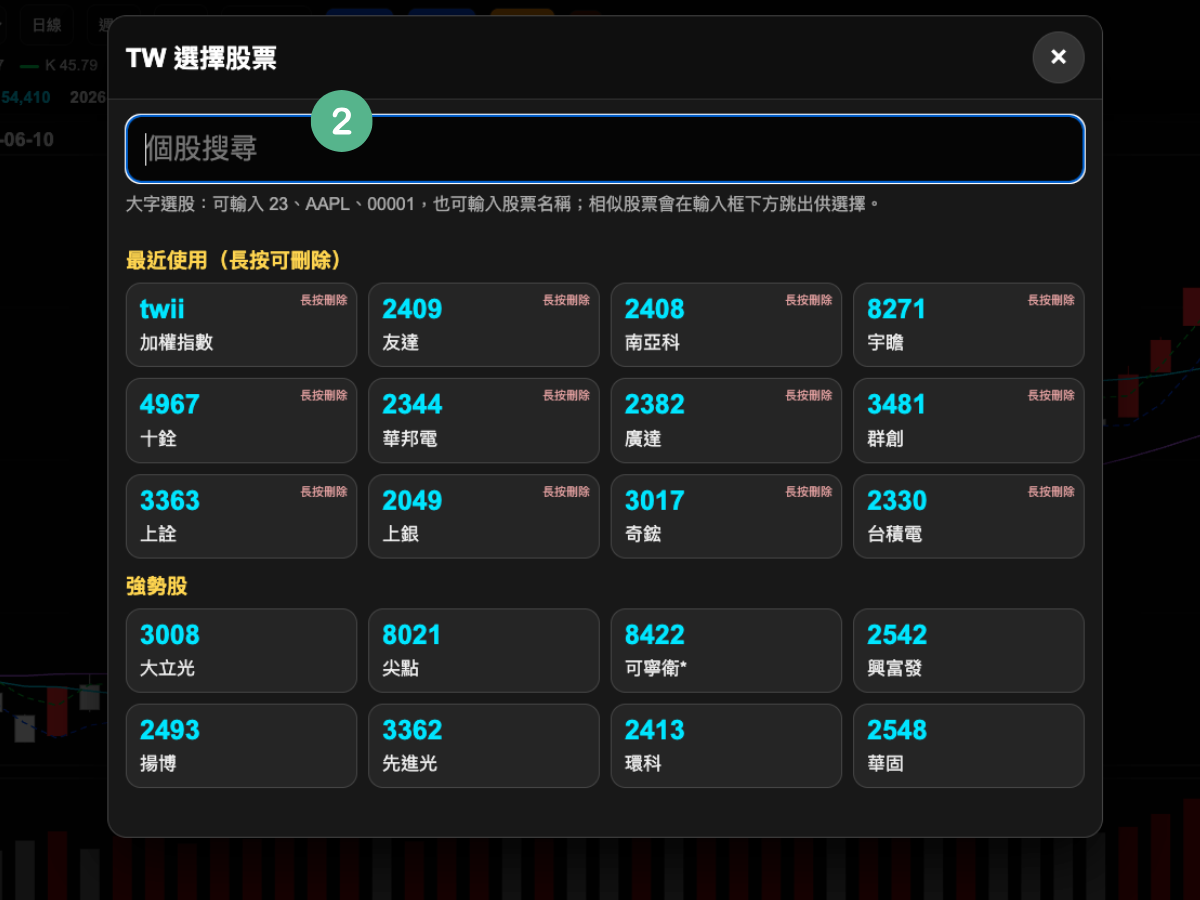This screenshot has height=900, width=1200.
Task: Click 日線 button in background chart
Action: pos(46,25)
